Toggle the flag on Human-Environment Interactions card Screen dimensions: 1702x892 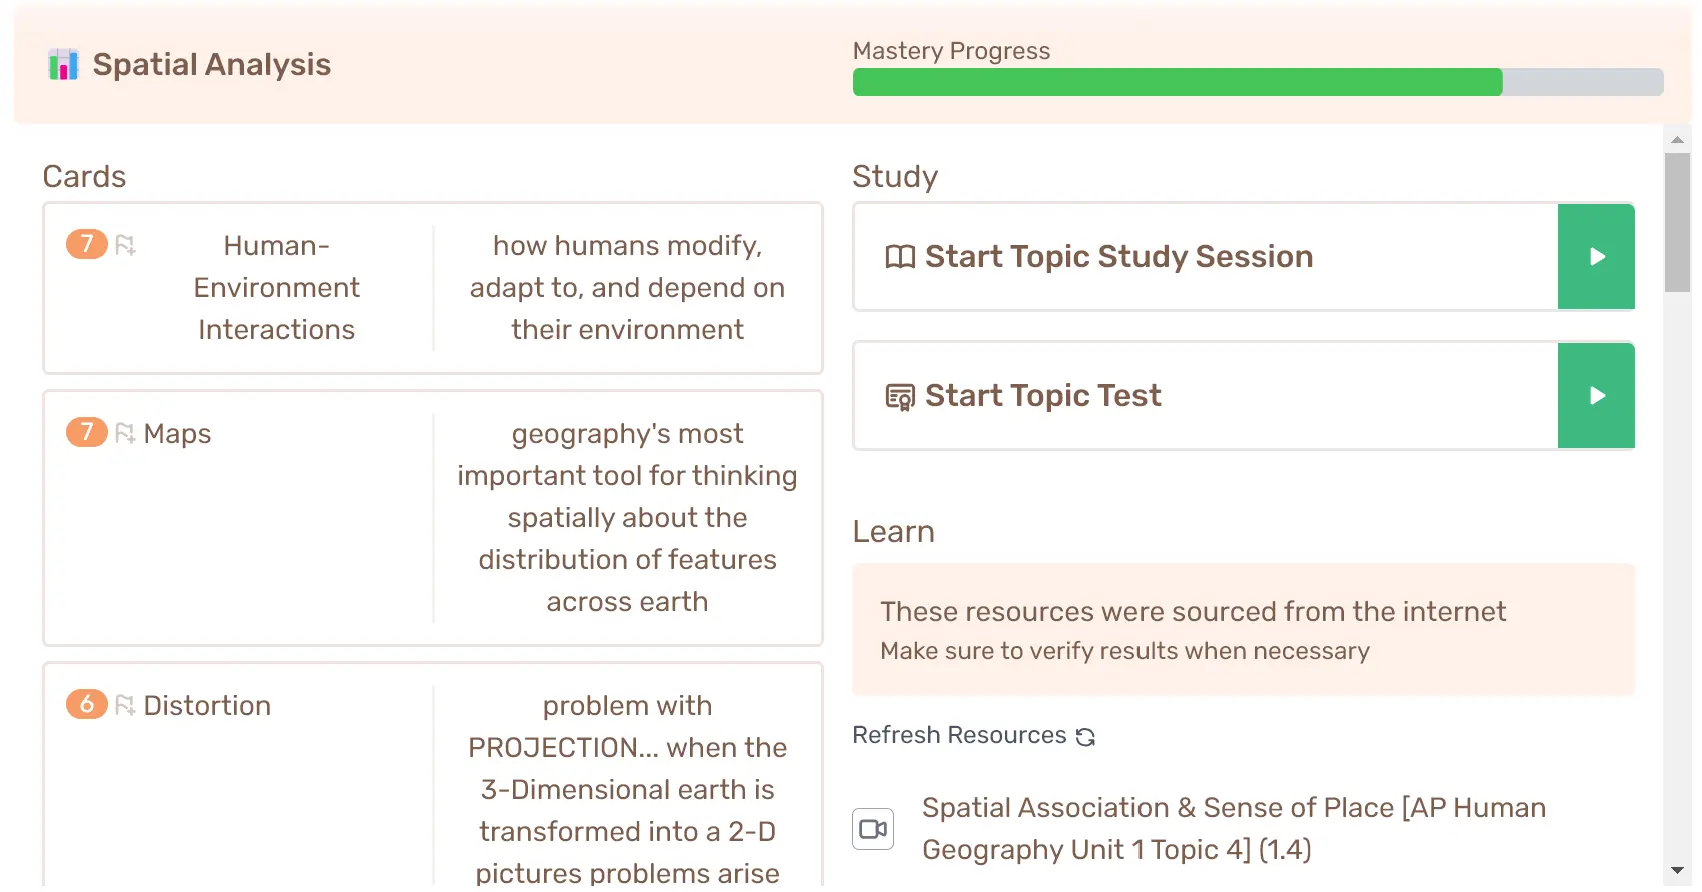tap(126, 244)
